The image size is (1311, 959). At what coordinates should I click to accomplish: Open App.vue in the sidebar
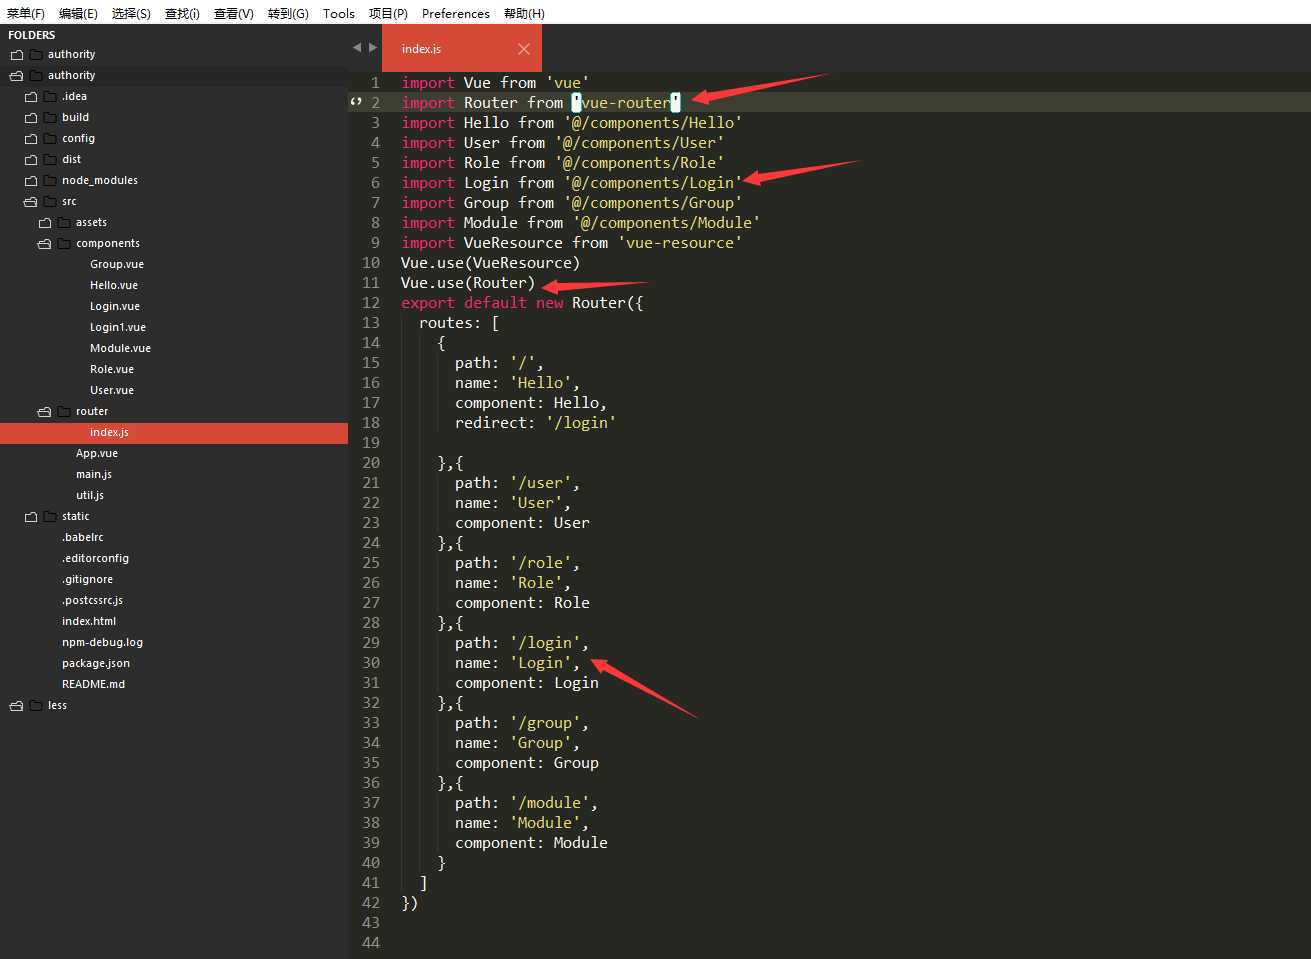97,454
